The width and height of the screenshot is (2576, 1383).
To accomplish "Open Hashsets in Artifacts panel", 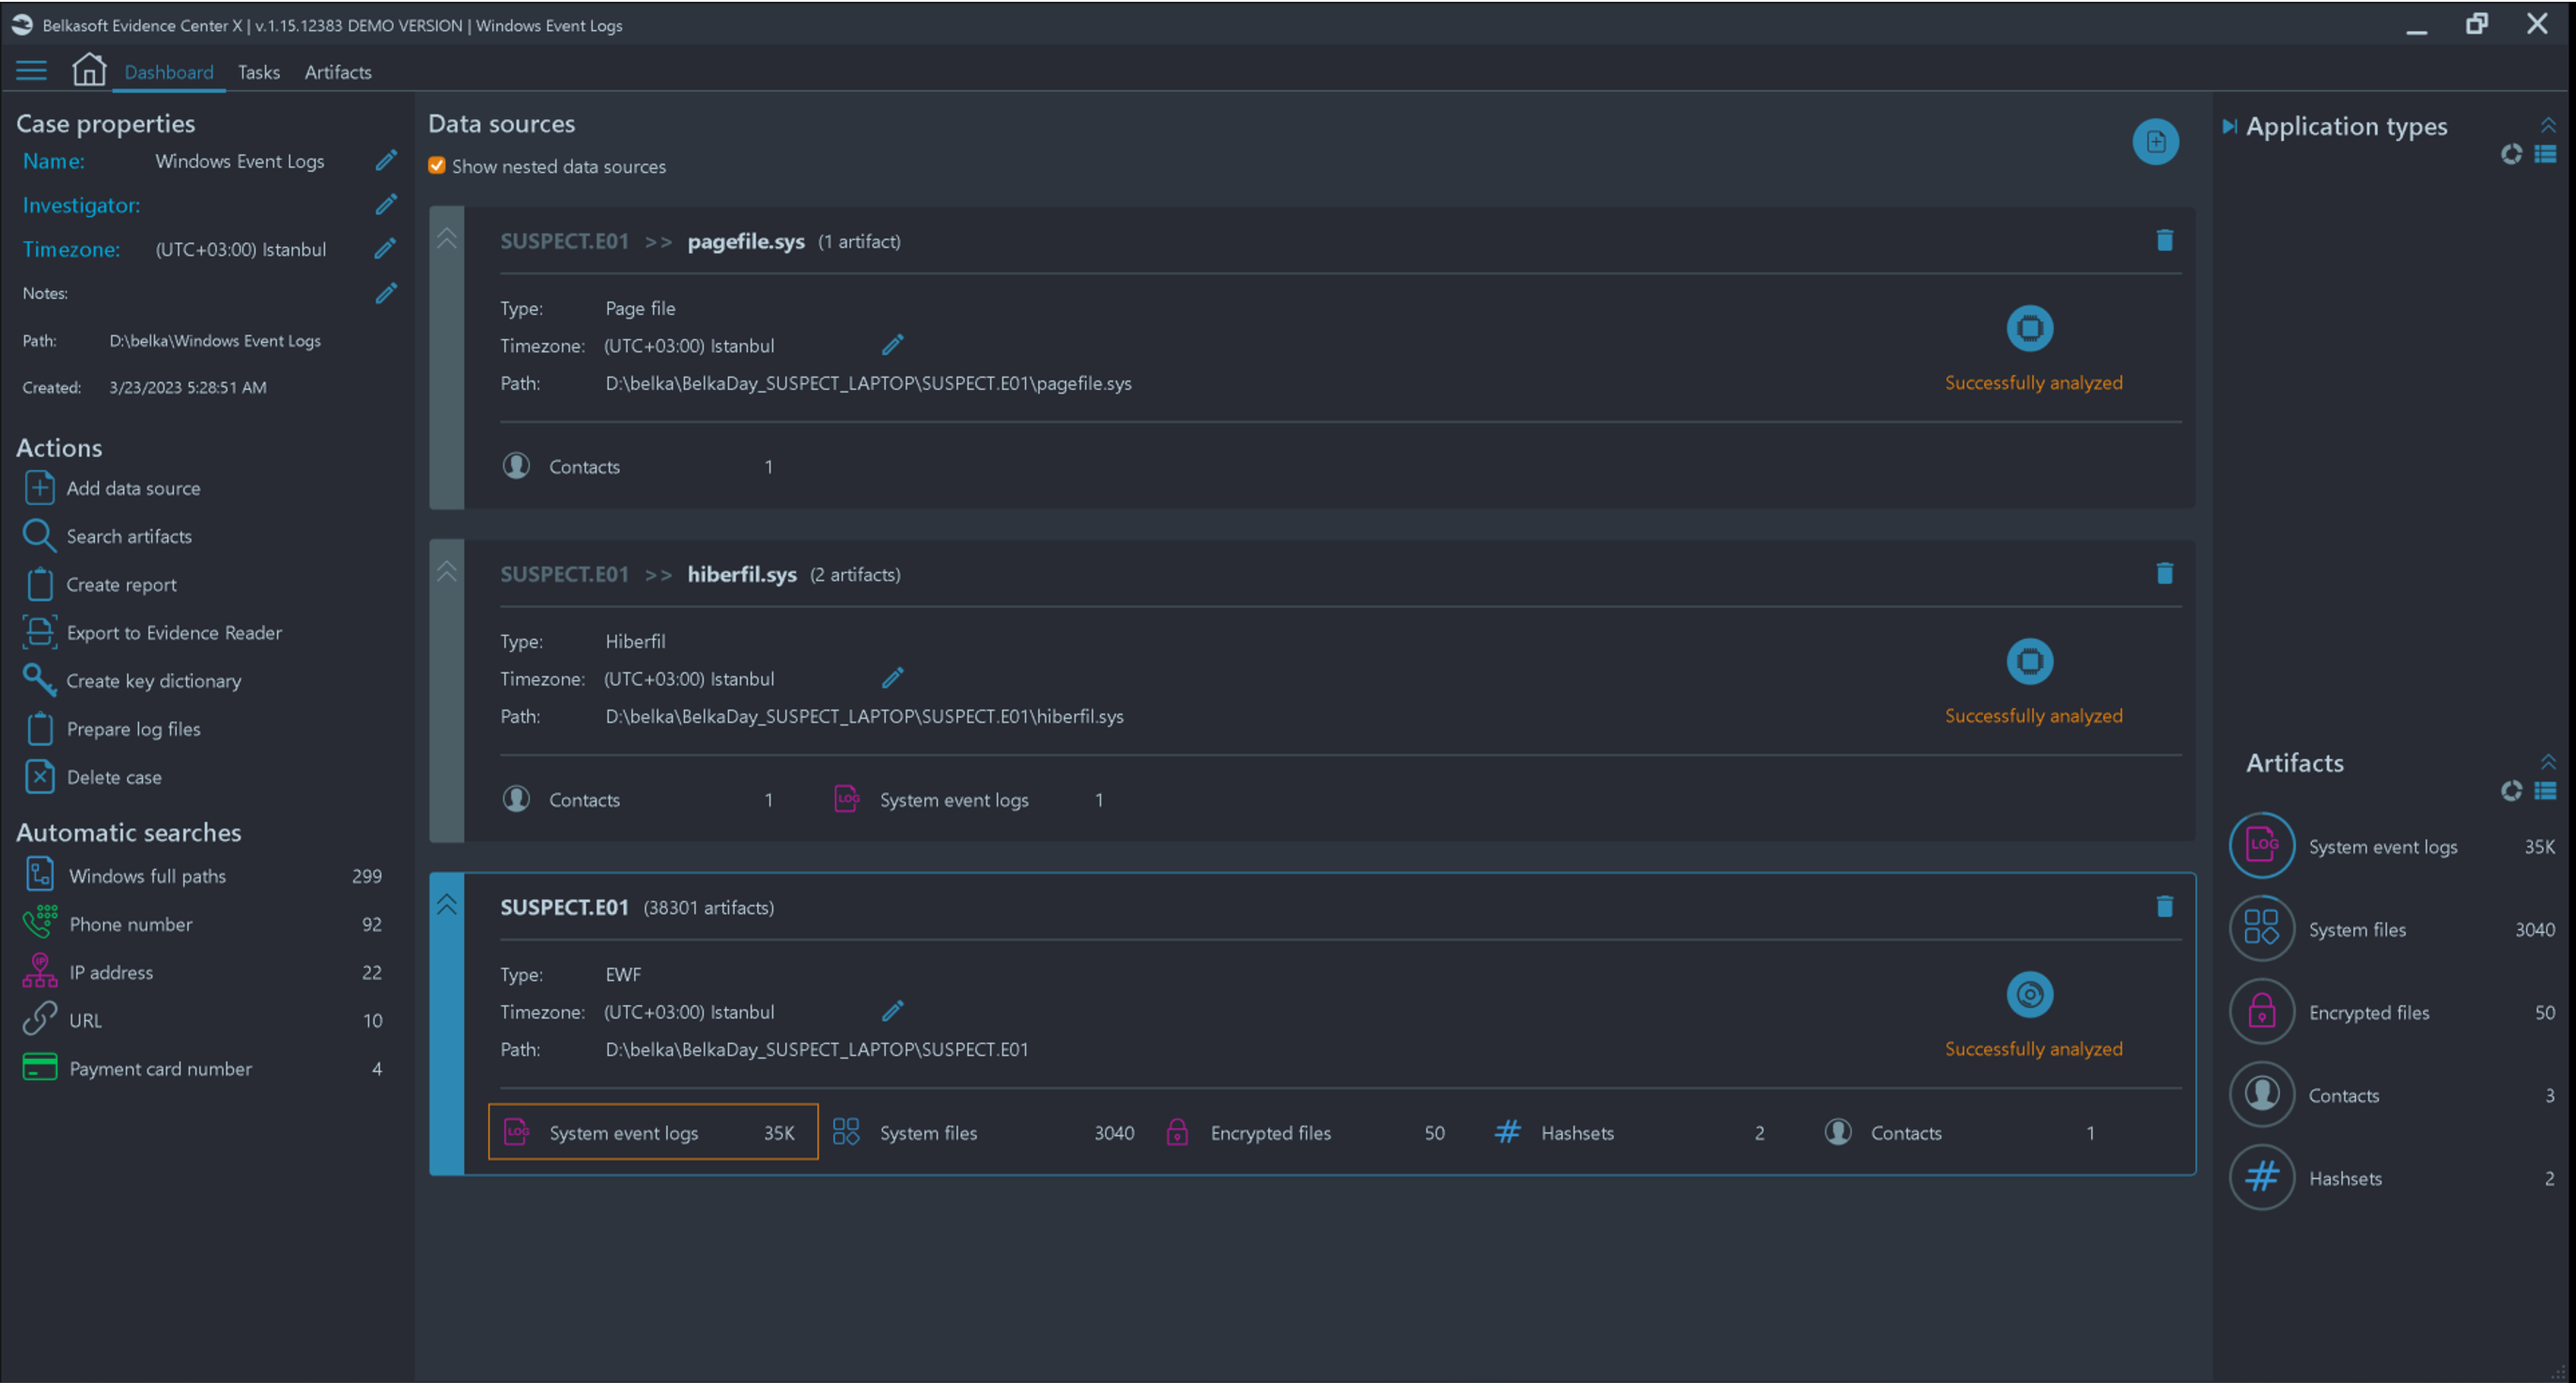I will point(2392,1178).
